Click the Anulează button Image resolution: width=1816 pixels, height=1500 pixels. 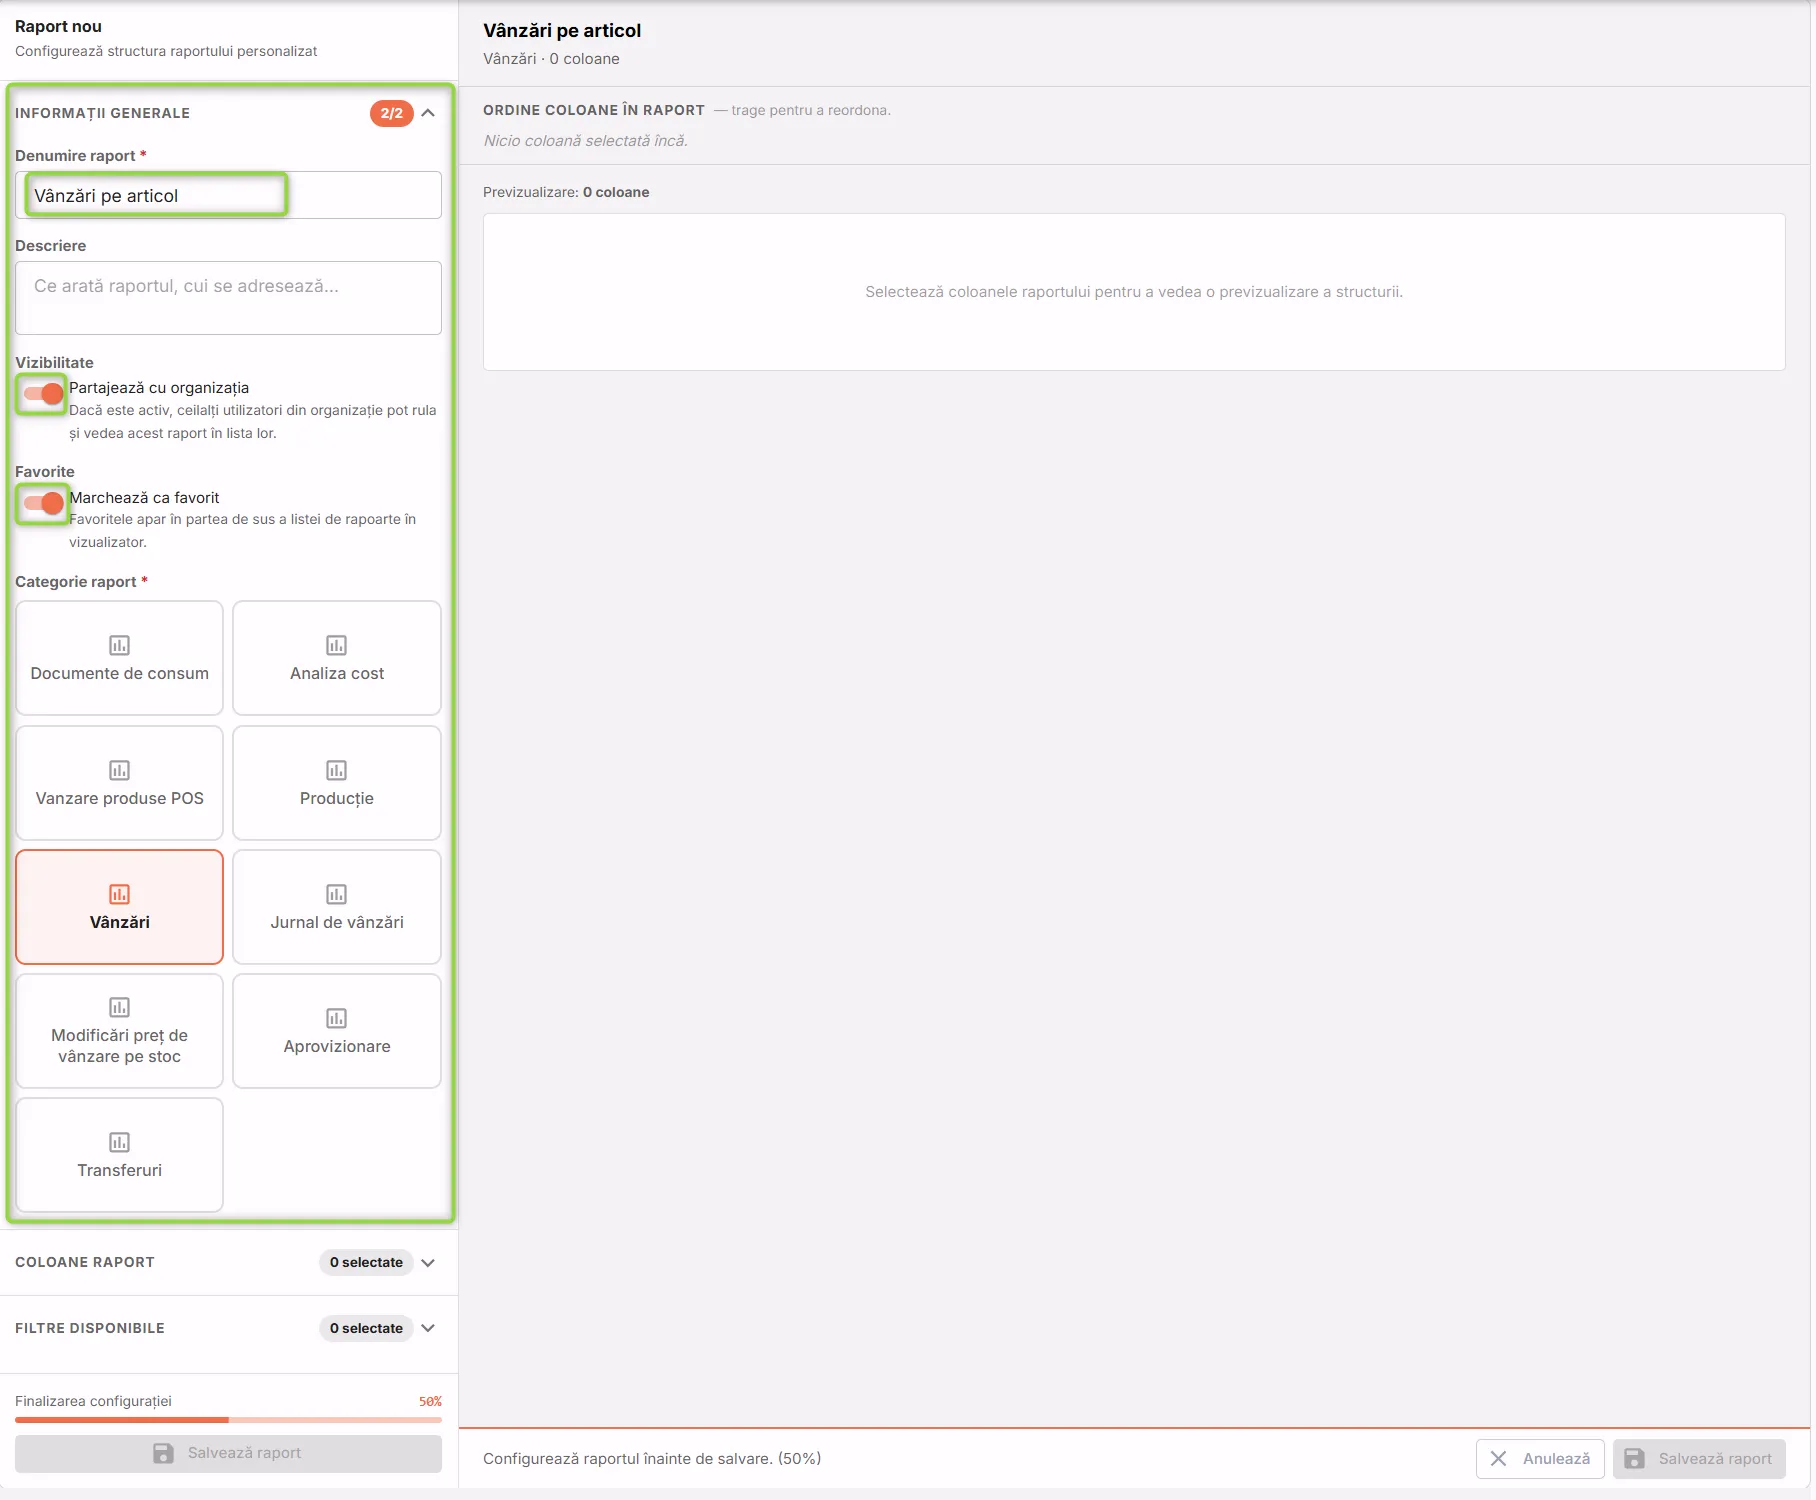(1540, 1459)
